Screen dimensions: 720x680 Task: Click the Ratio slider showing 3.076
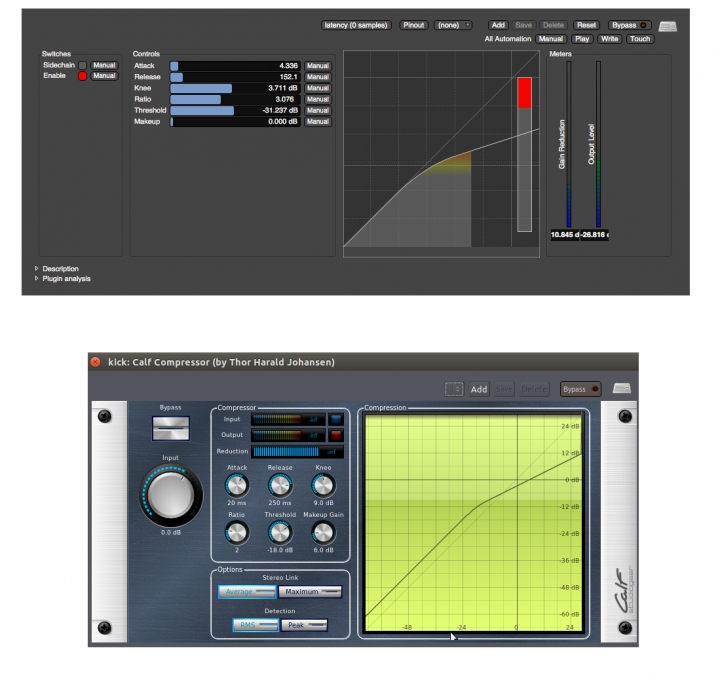click(235, 99)
